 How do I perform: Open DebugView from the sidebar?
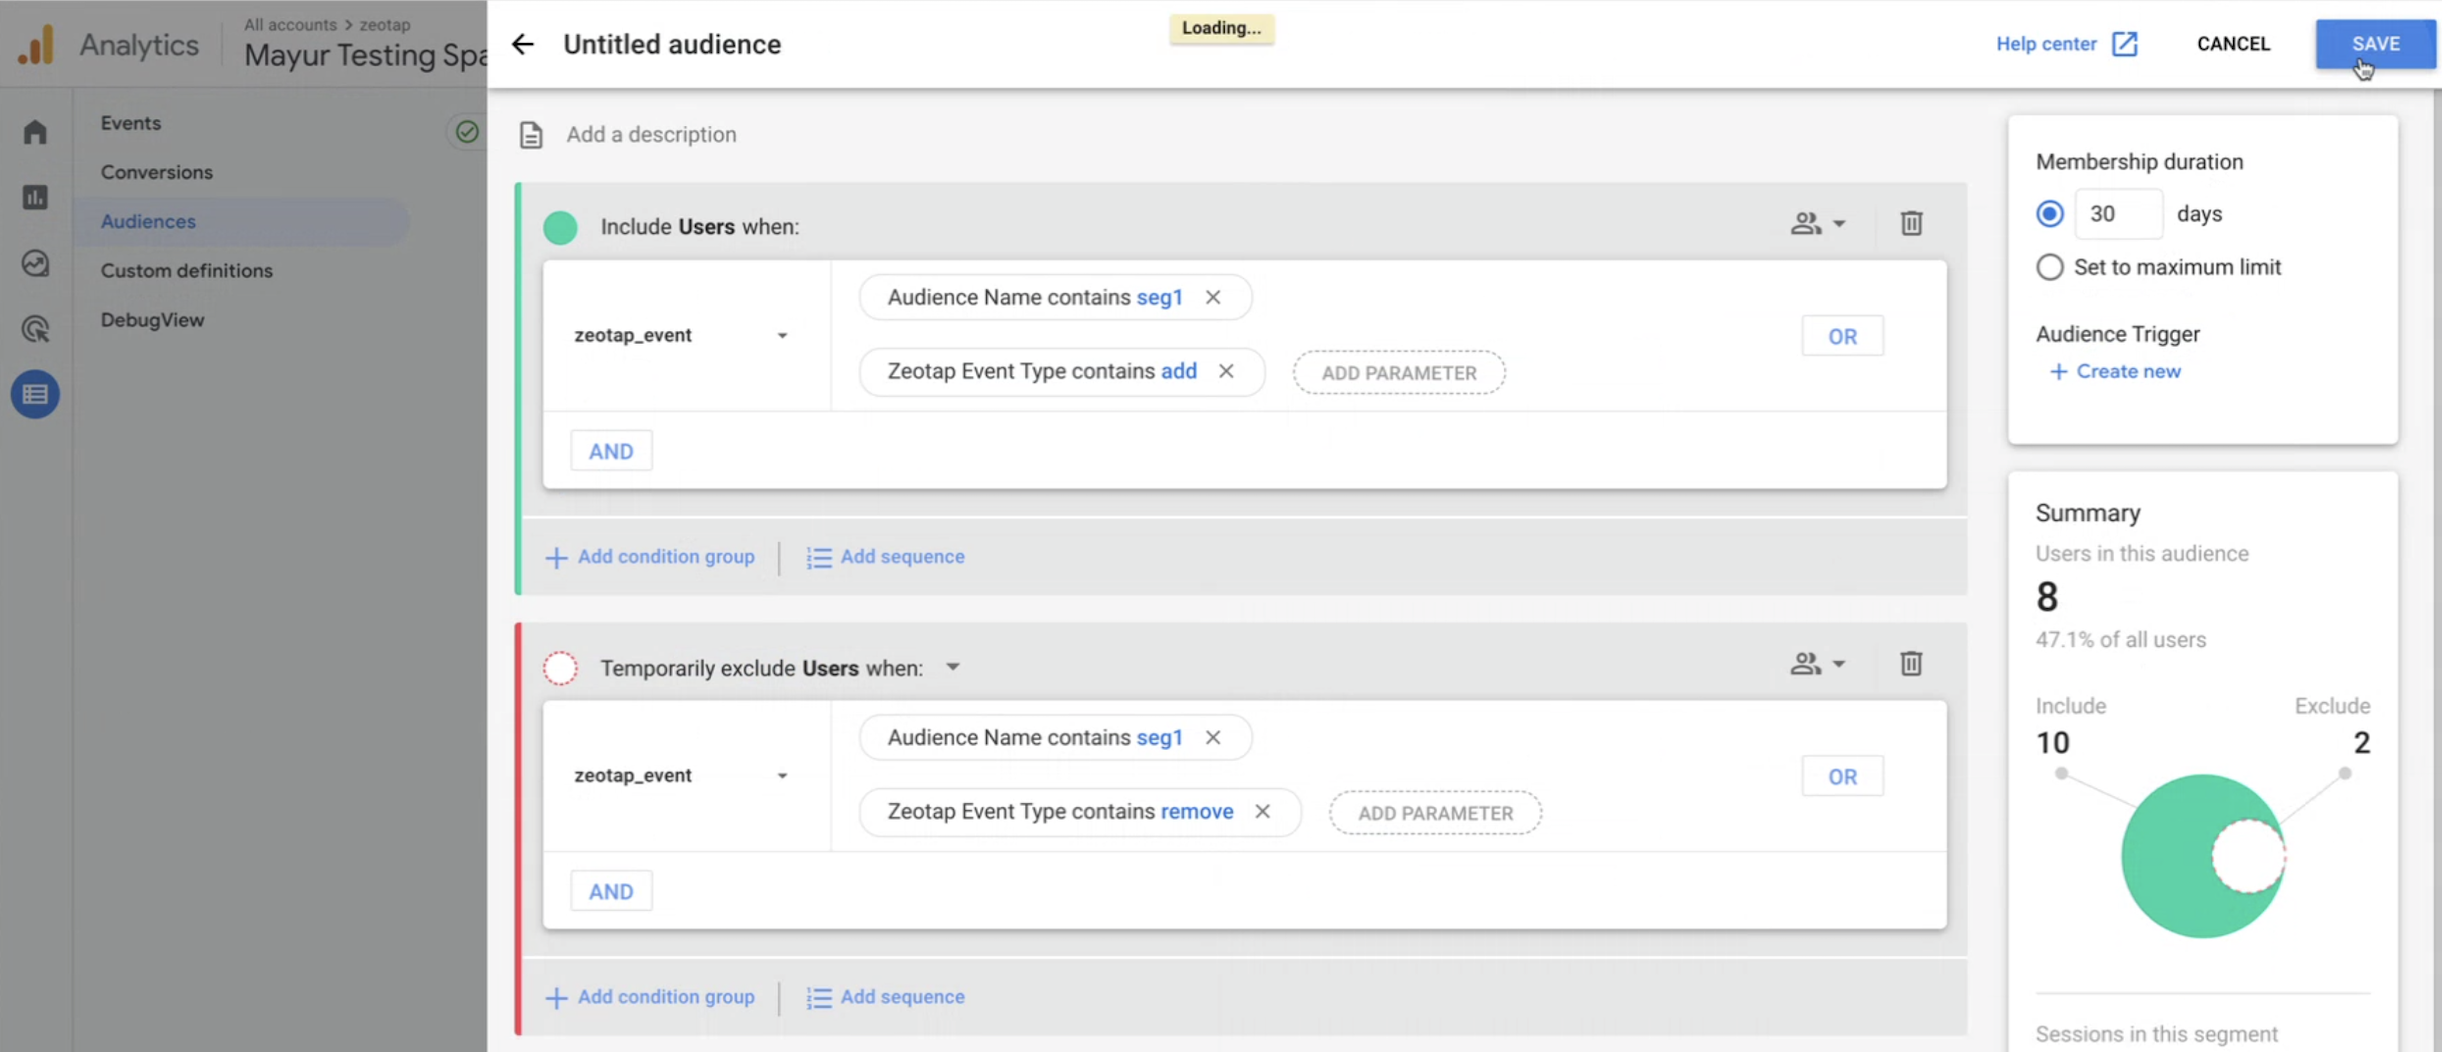[152, 320]
